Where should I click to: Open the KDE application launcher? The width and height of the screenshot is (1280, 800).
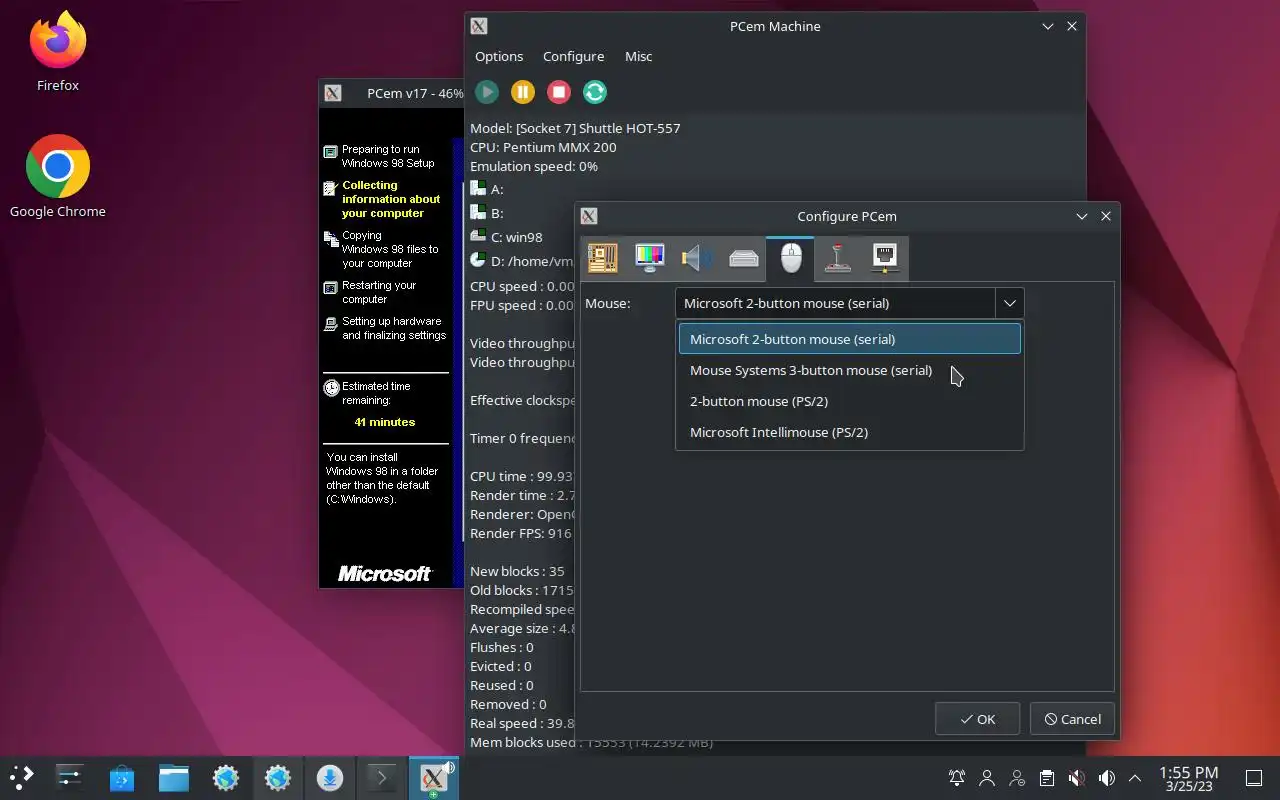point(22,777)
